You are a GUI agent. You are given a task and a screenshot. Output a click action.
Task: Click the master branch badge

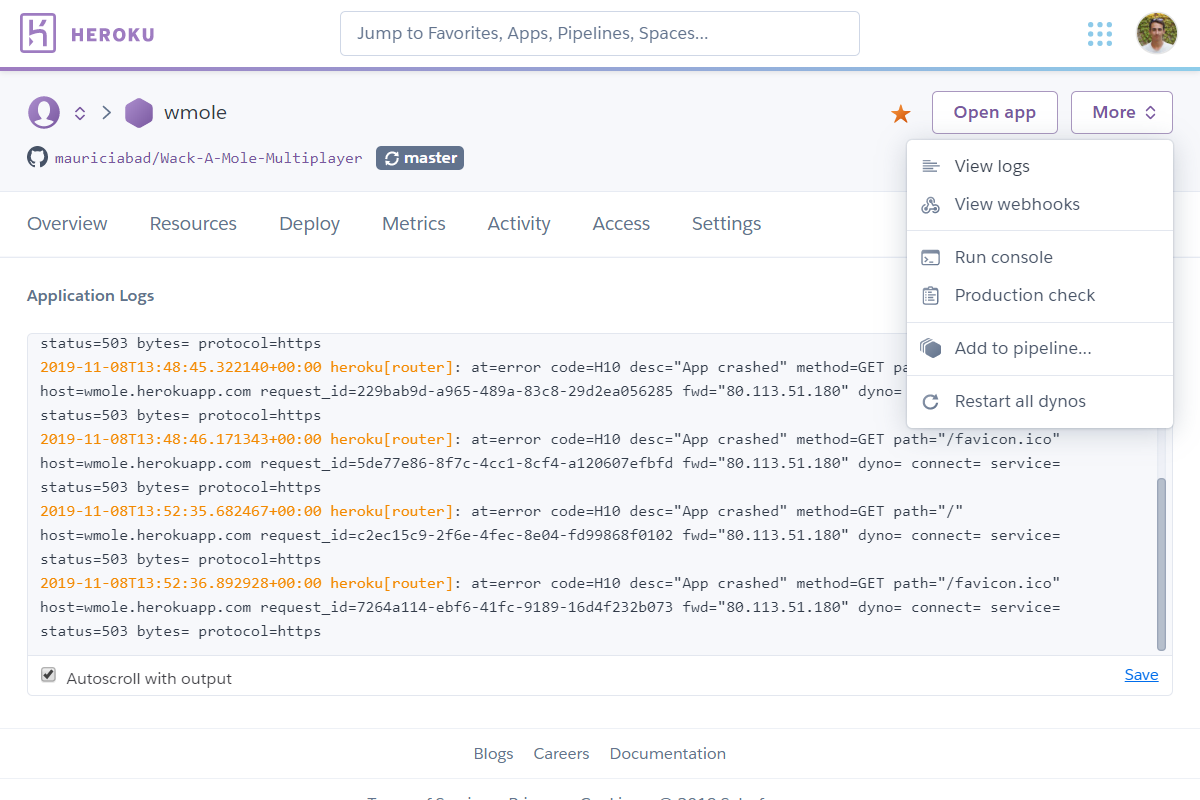click(420, 158)
